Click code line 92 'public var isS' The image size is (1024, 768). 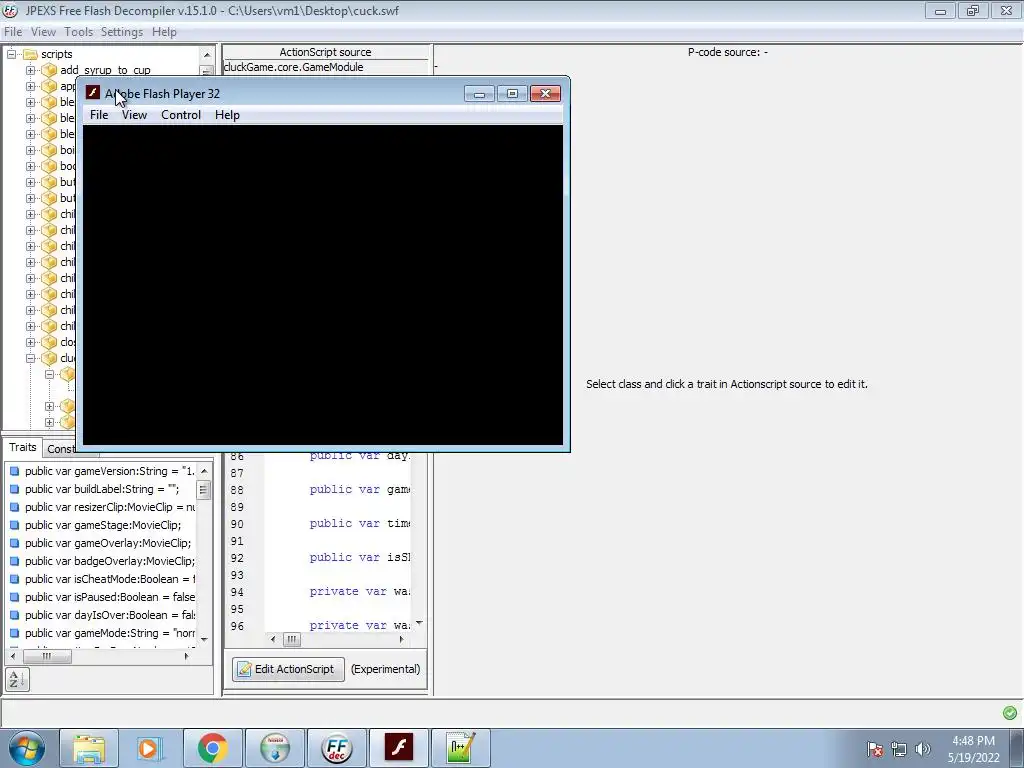click(360, 557)
